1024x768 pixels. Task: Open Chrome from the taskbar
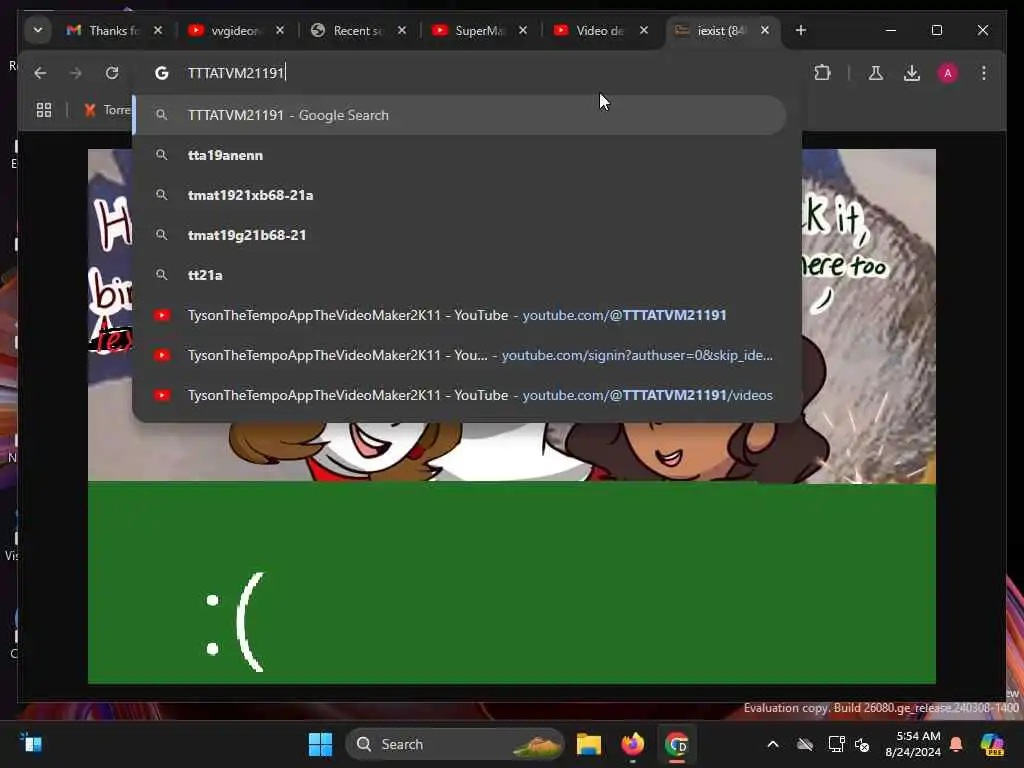[x=677, y=744]
